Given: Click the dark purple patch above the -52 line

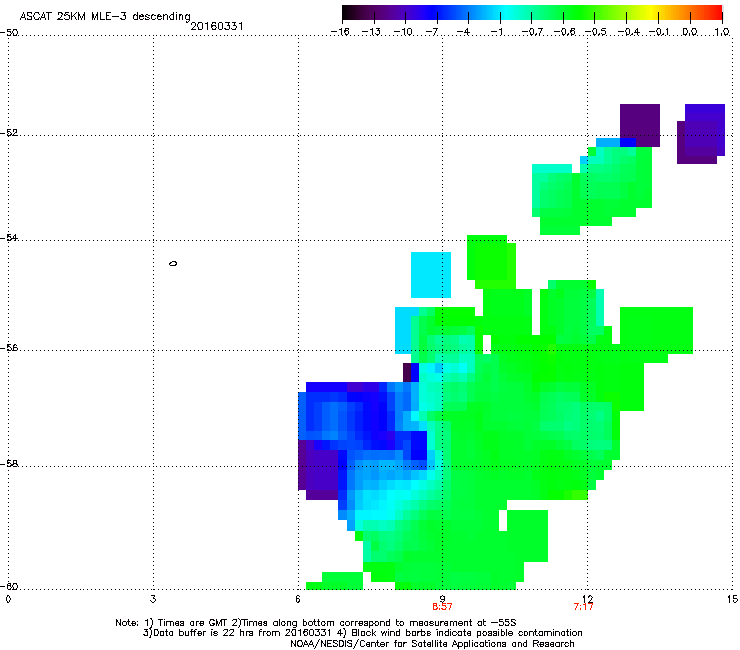Looking at the screenshot, I should click(x=640, y=124).
